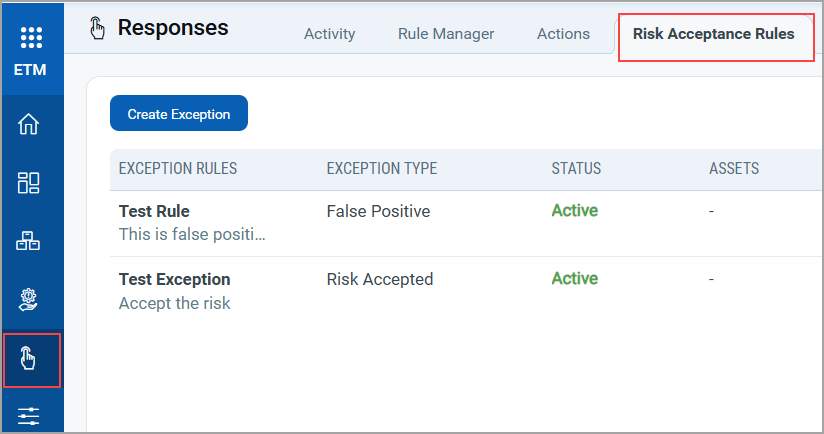Click the hand icon beside Responses title
The image size is (824, 434).
click(97, 29)
